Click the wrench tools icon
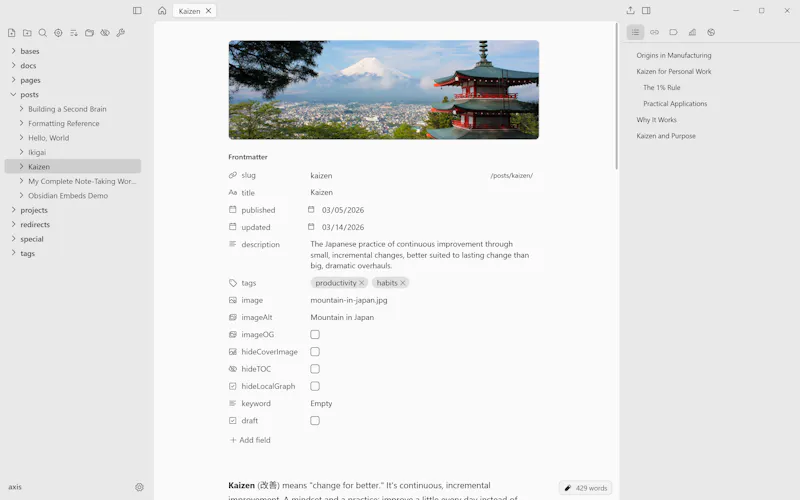800x500 pixels. click(120, 33)
